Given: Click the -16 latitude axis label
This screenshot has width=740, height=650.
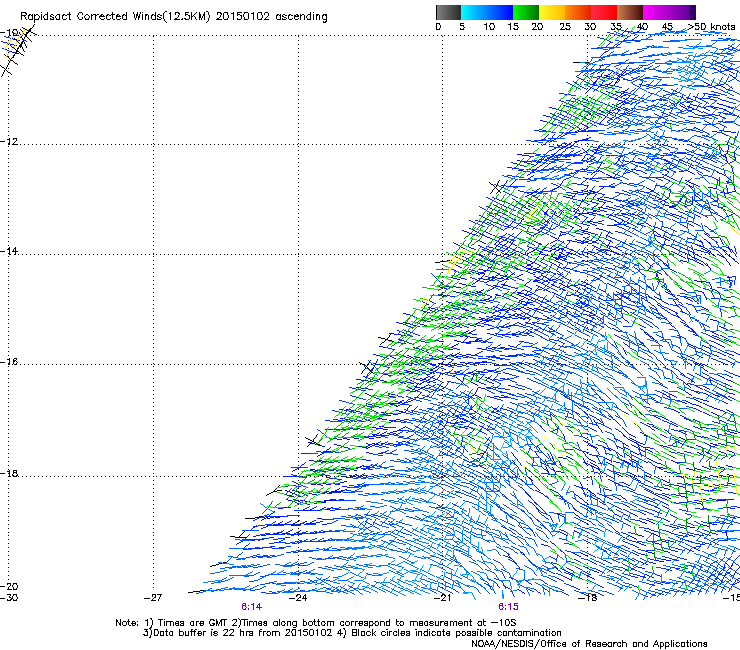Looking at the screenshot, I should click(x=10, y=362).
